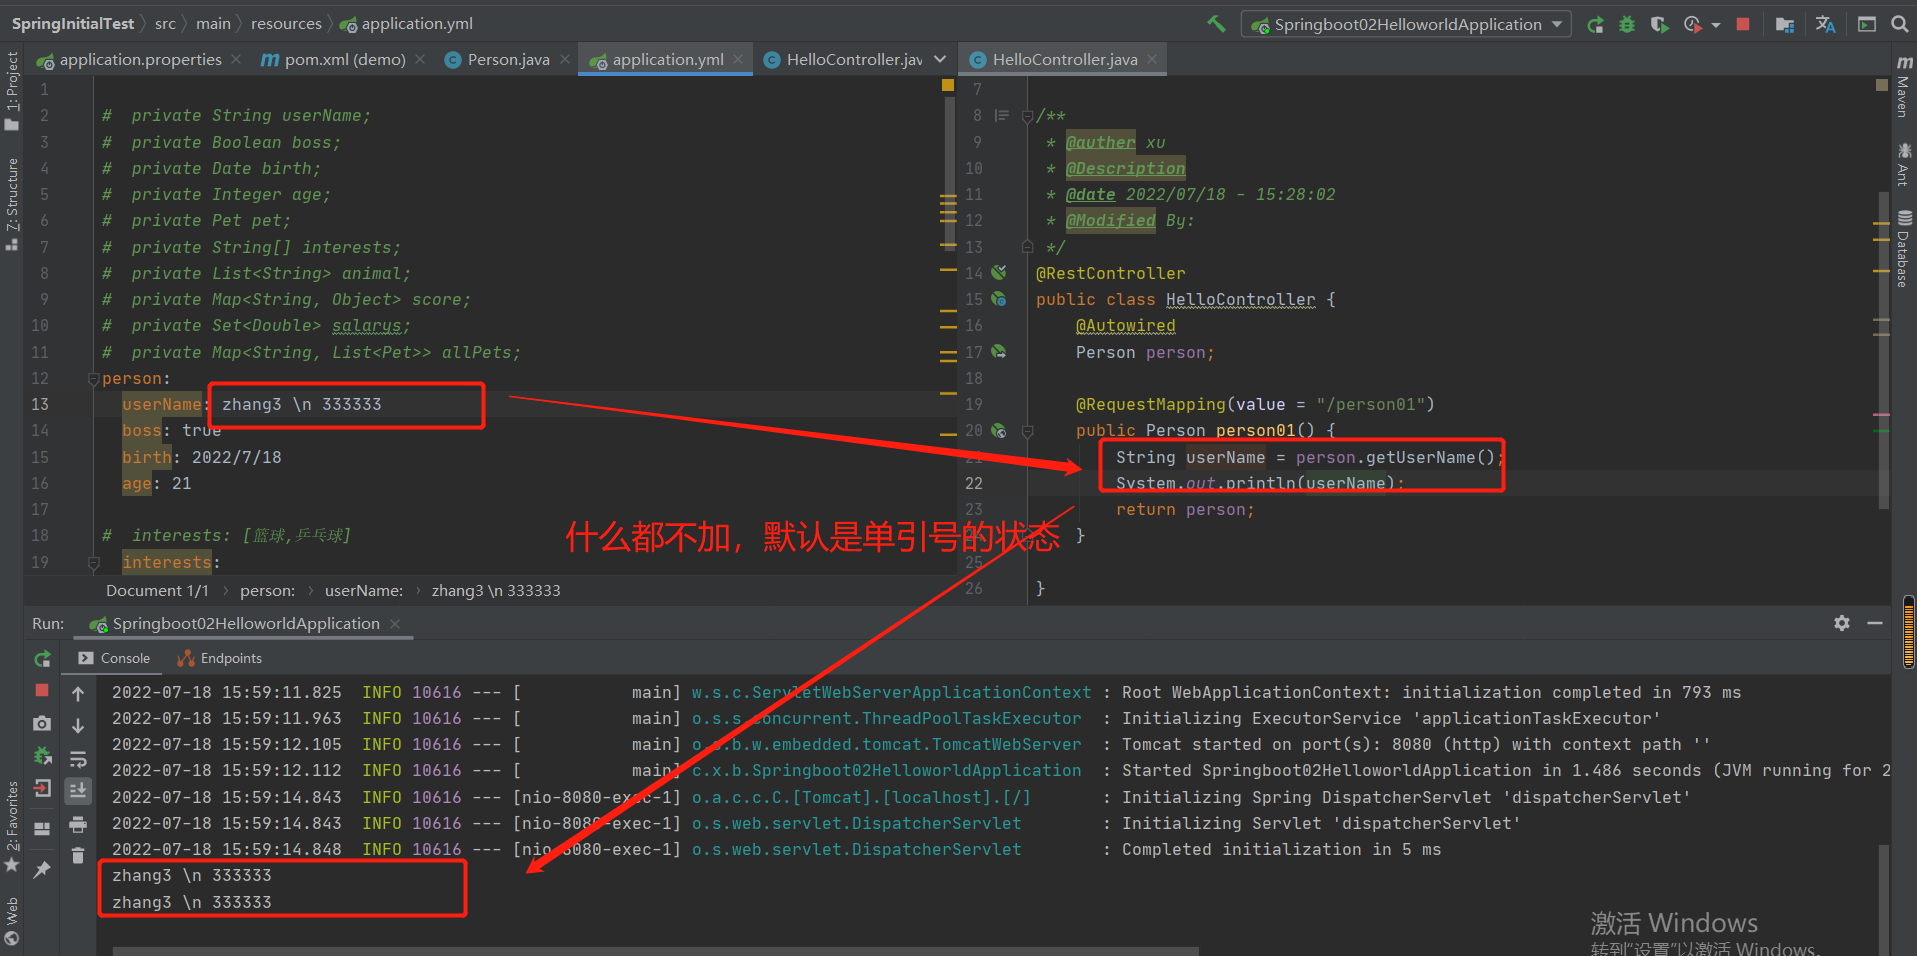The width and height of the screenshot is (1917, 956).
Task: Click the Dump Threads camera icon
Action: click(x=42, y=723)
